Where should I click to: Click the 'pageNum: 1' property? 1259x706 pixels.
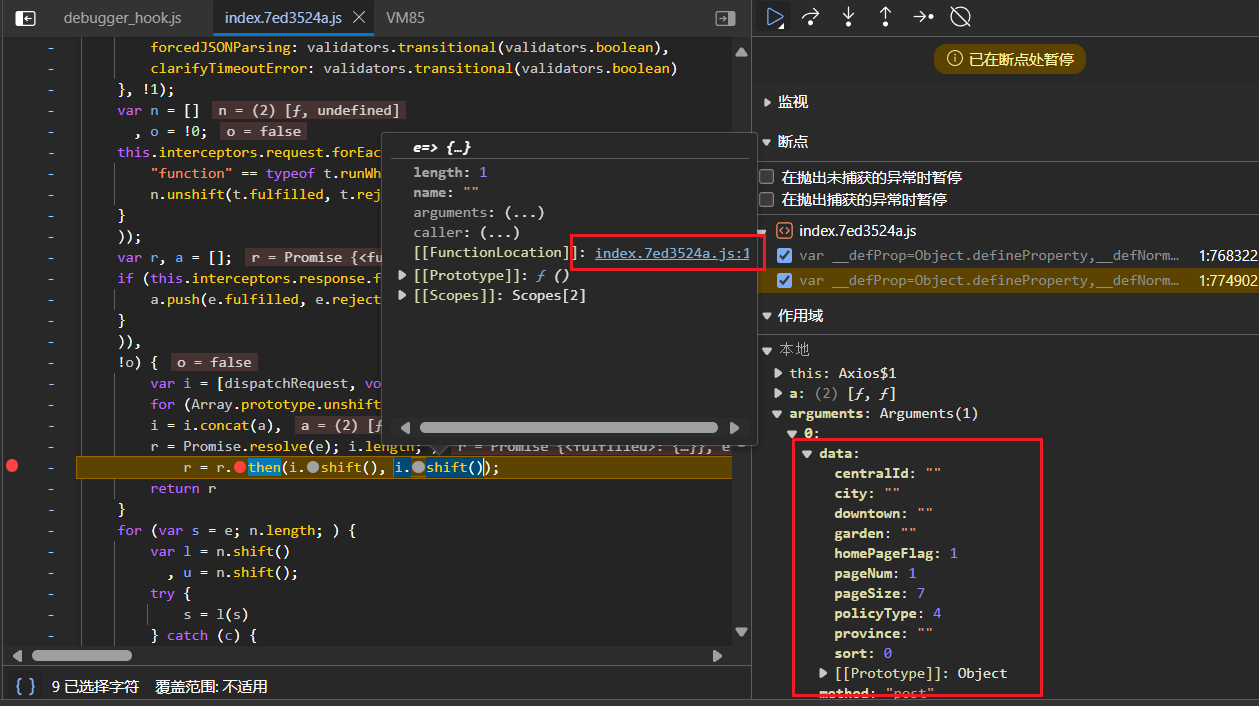click(x=876, y=573)
